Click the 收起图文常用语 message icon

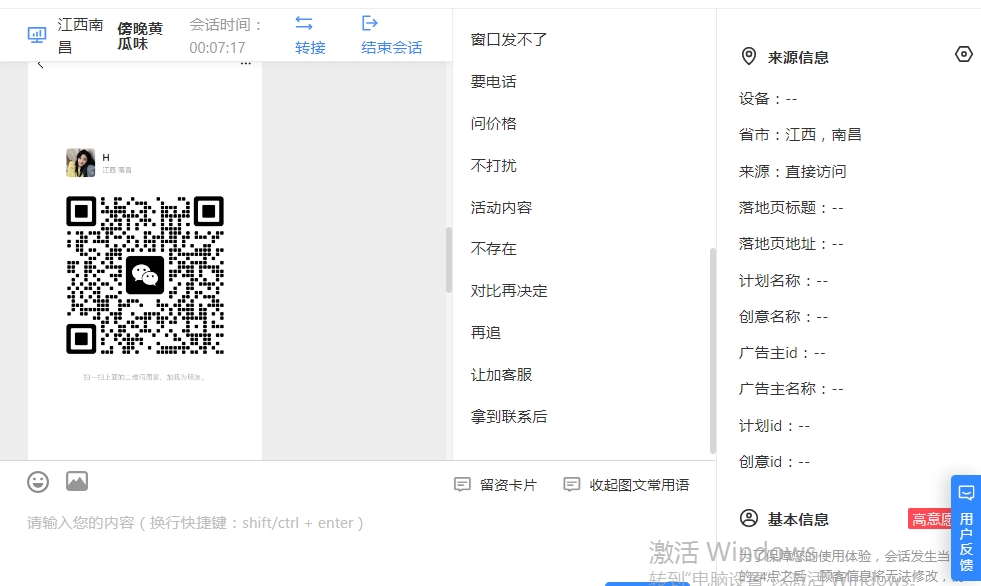572,485
